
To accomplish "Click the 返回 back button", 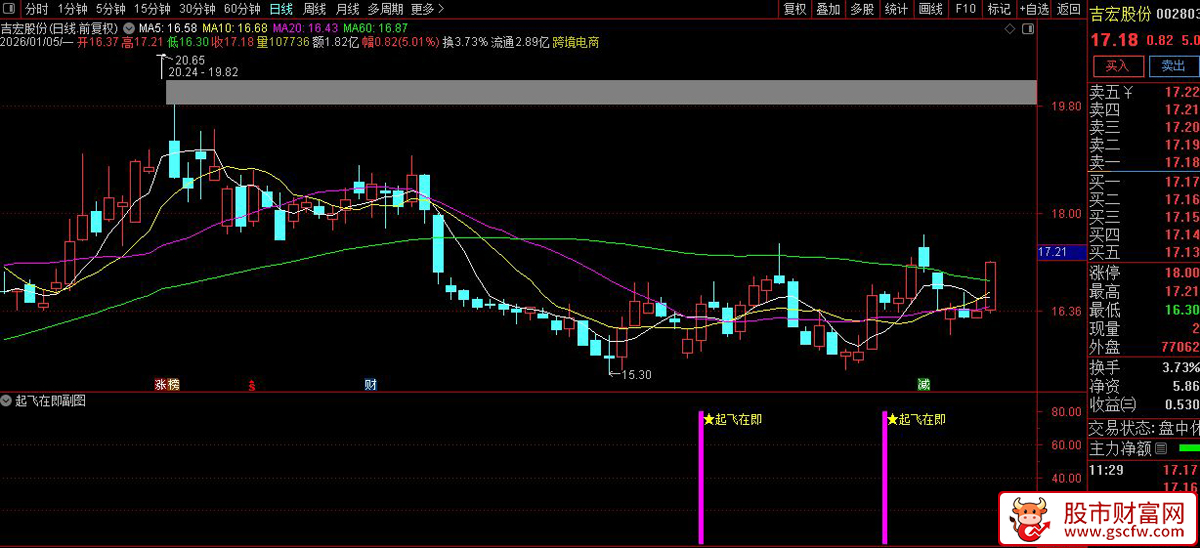I will (x=1068, y=9).
